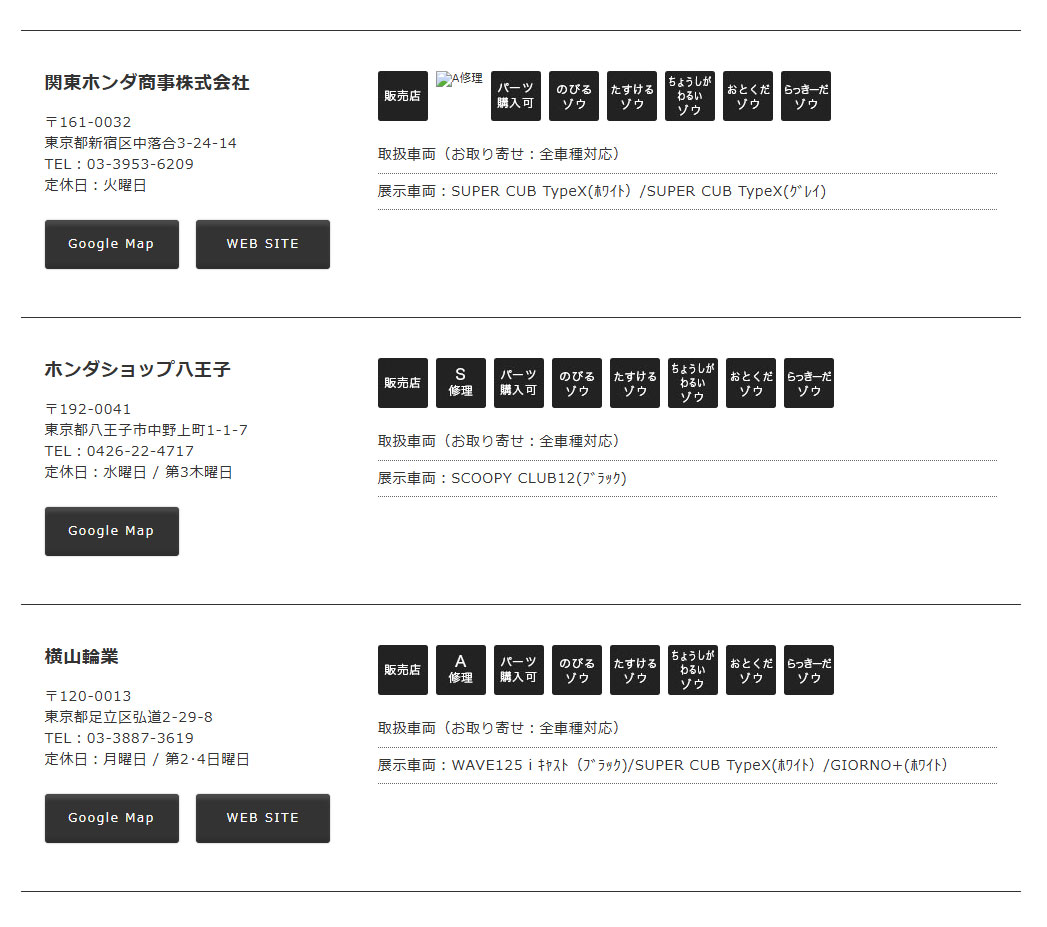
Task: Visit WEB SITE of 関東ホンダ商事株式会社
Action: (262, 244)
